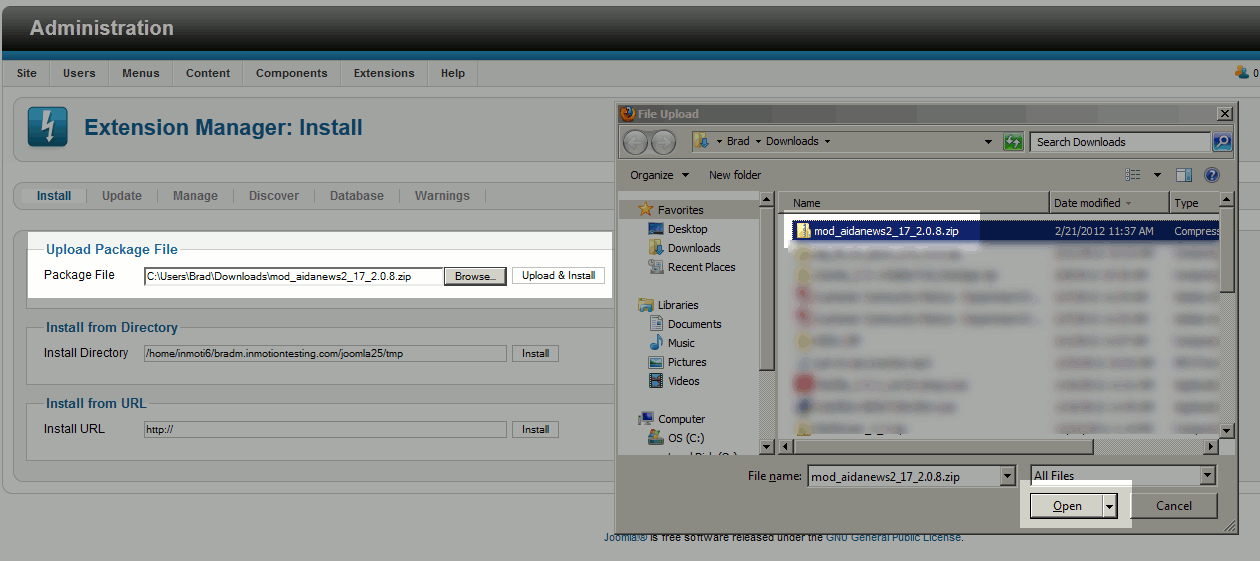The image size is (1260, 561).
Task: Sort by the Date modified column header
Action: (x=1109, y=203)
